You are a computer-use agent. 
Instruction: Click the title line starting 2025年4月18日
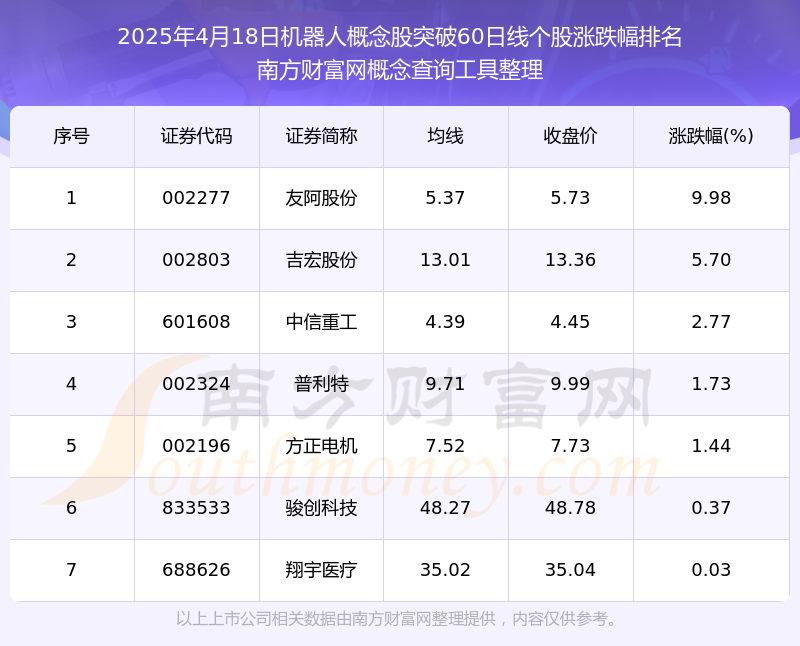coord(399,37)
